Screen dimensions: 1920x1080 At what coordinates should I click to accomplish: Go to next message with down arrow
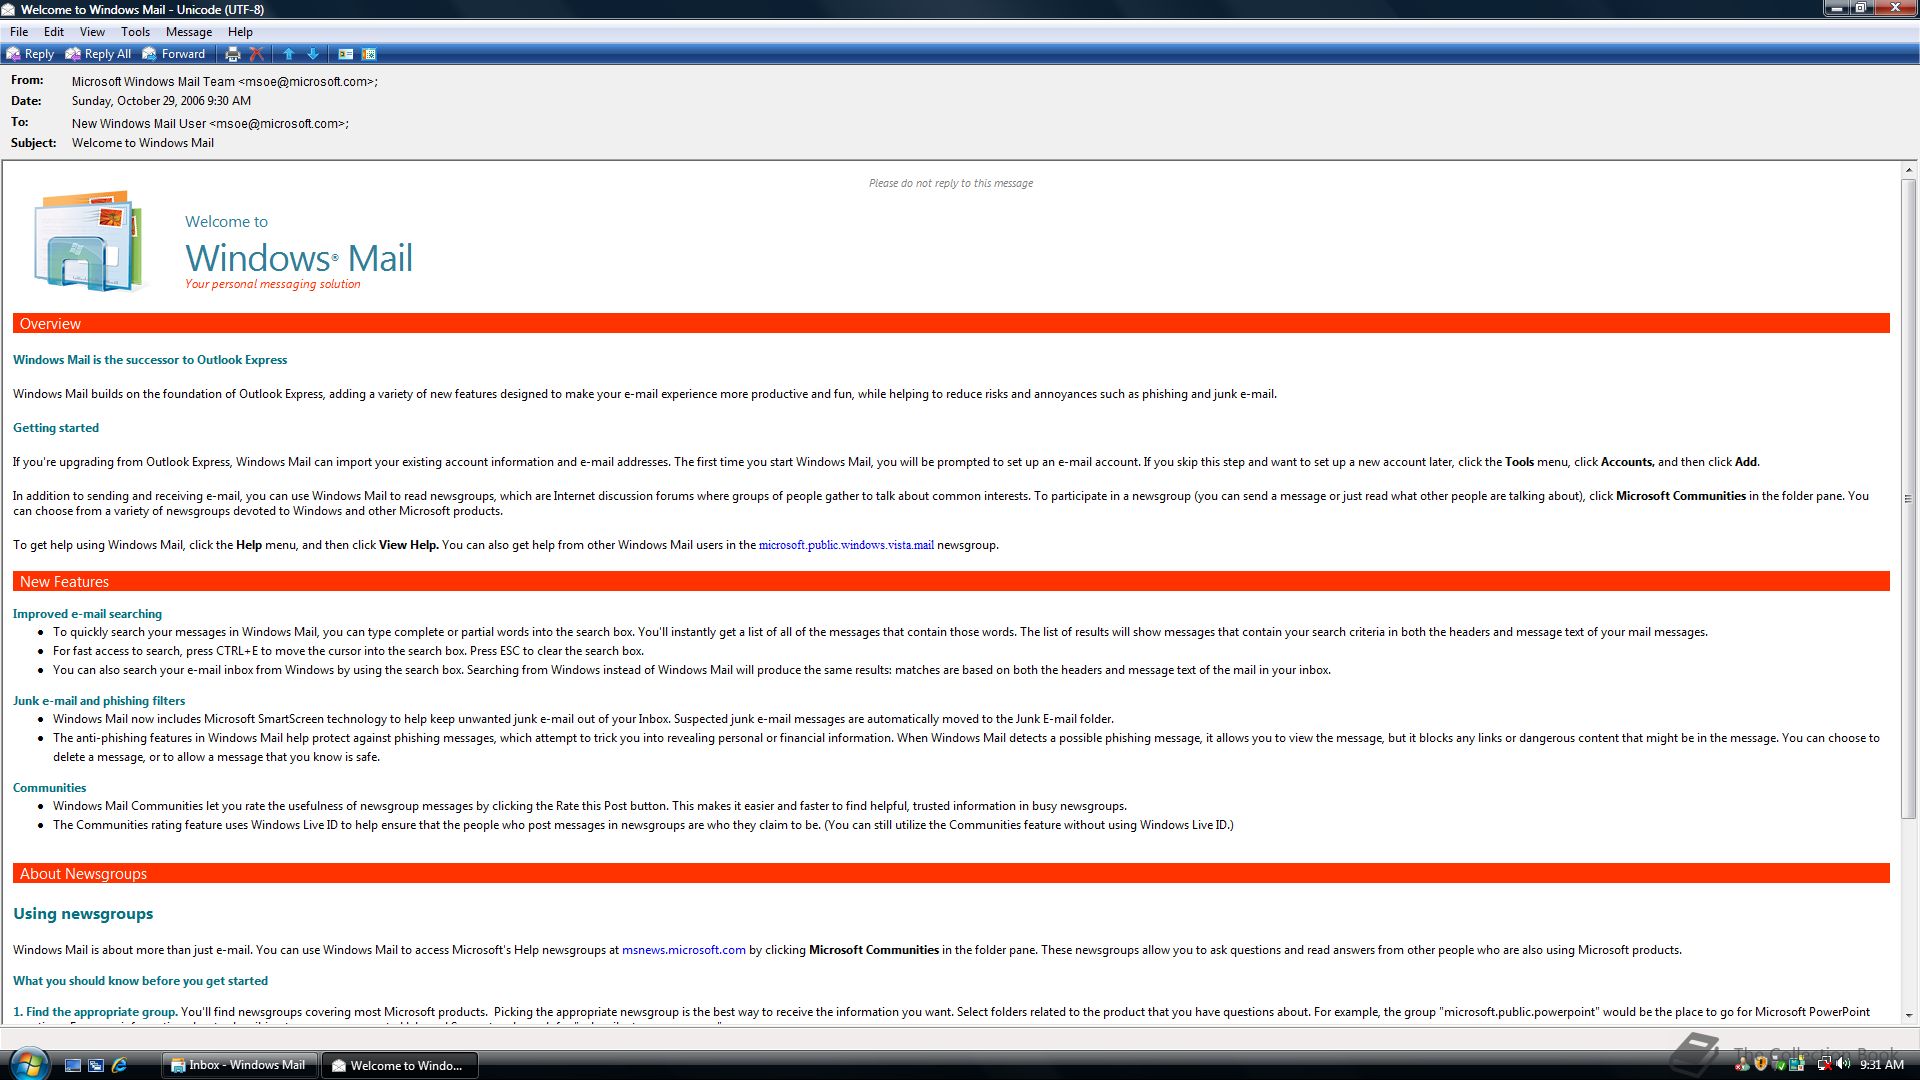tap(313, 54)
